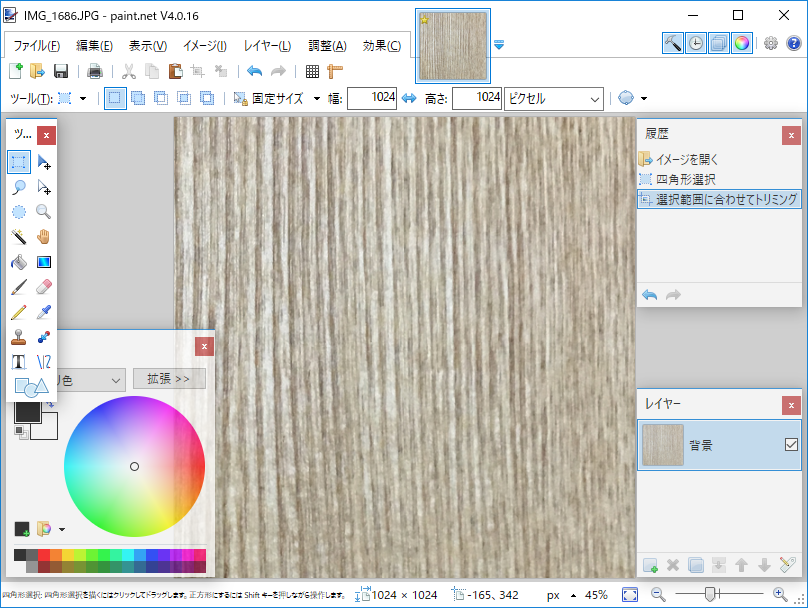Image resolution: width=808 pixels, height=608 pixels.
Task: Swap 幅 and 高さ values button
Action: tap(409, 98)
